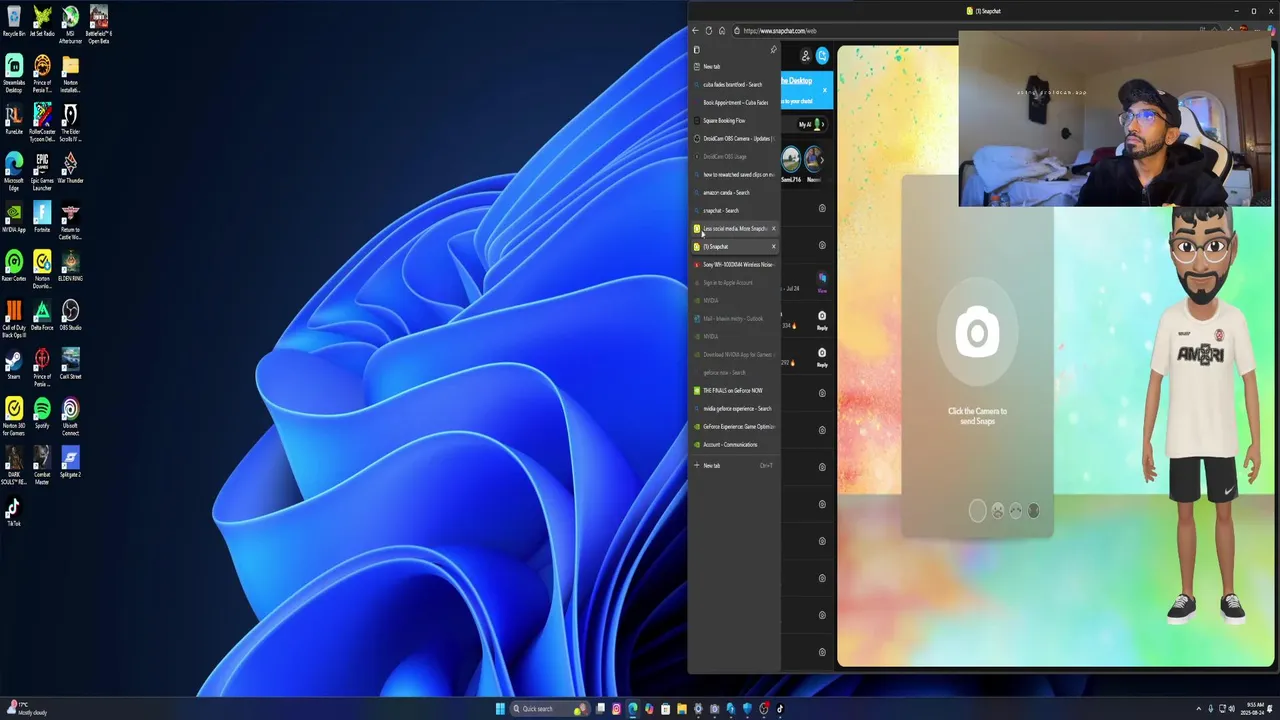Open Spotify desktop shortcut
This screenshot has height=720, width=1280.
tap(42, 414)
